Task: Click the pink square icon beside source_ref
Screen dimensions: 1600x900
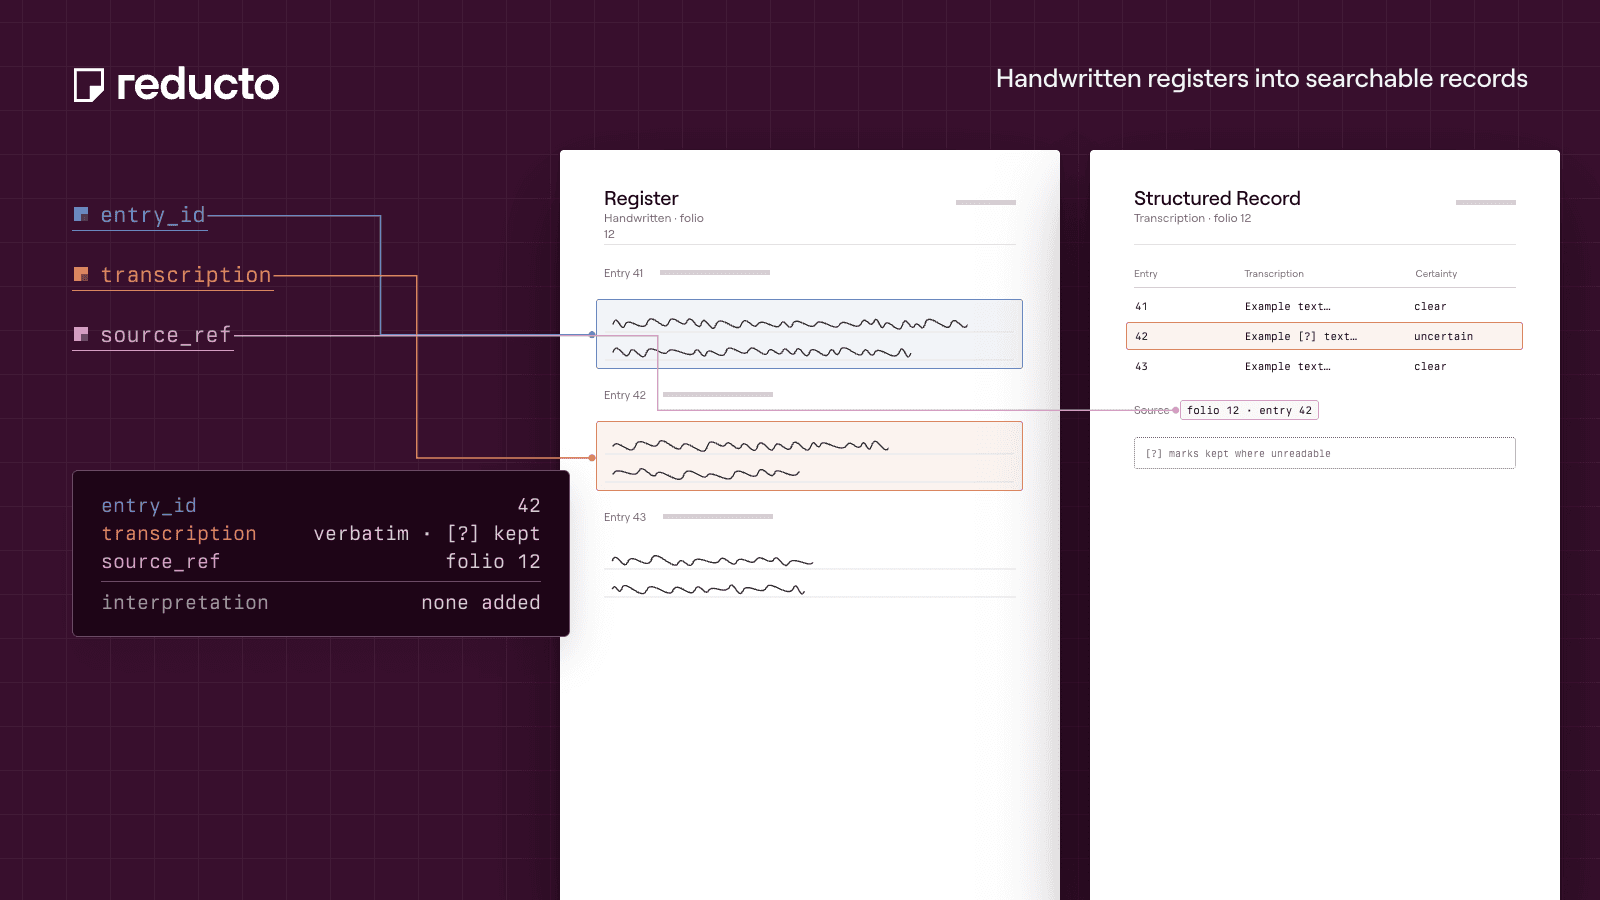Action: point(81,334)
